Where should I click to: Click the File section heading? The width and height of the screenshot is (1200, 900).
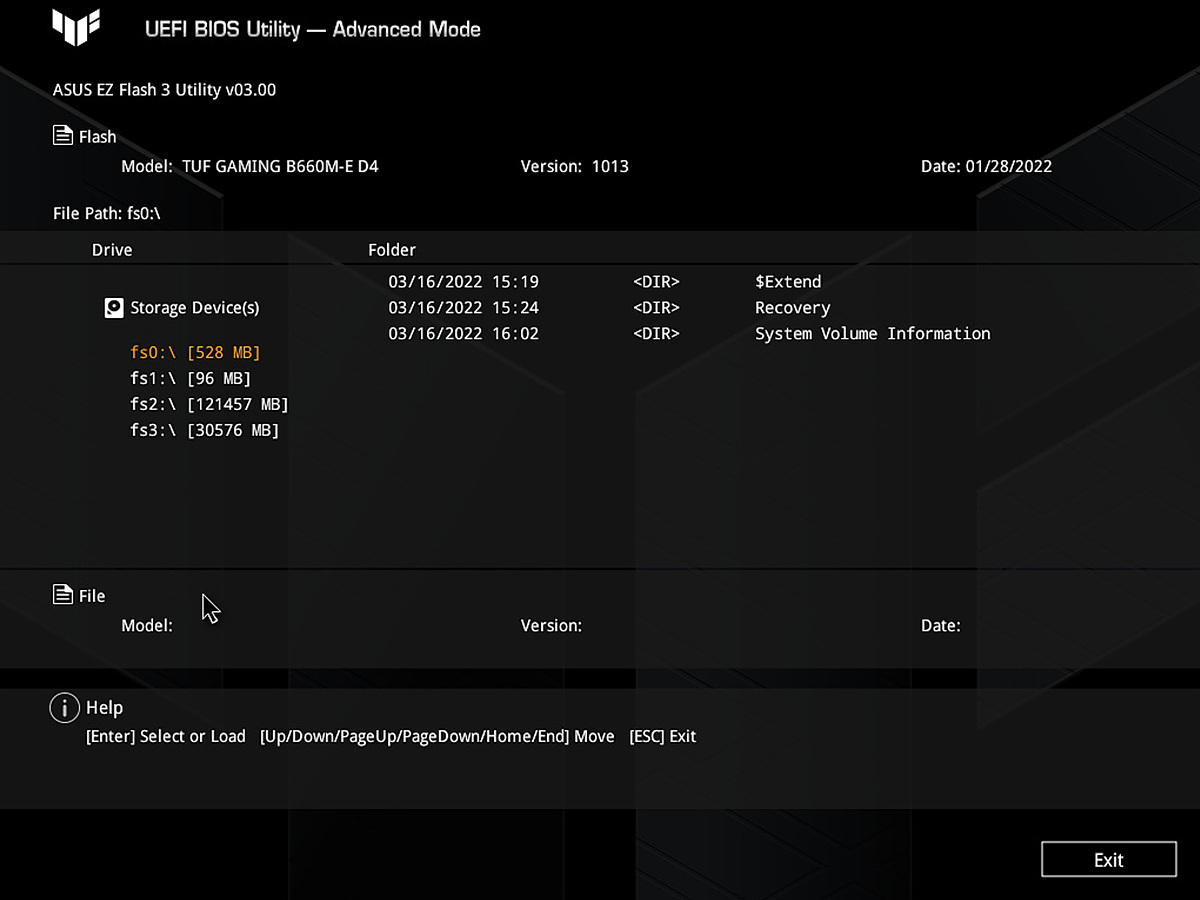pos(92,596)
